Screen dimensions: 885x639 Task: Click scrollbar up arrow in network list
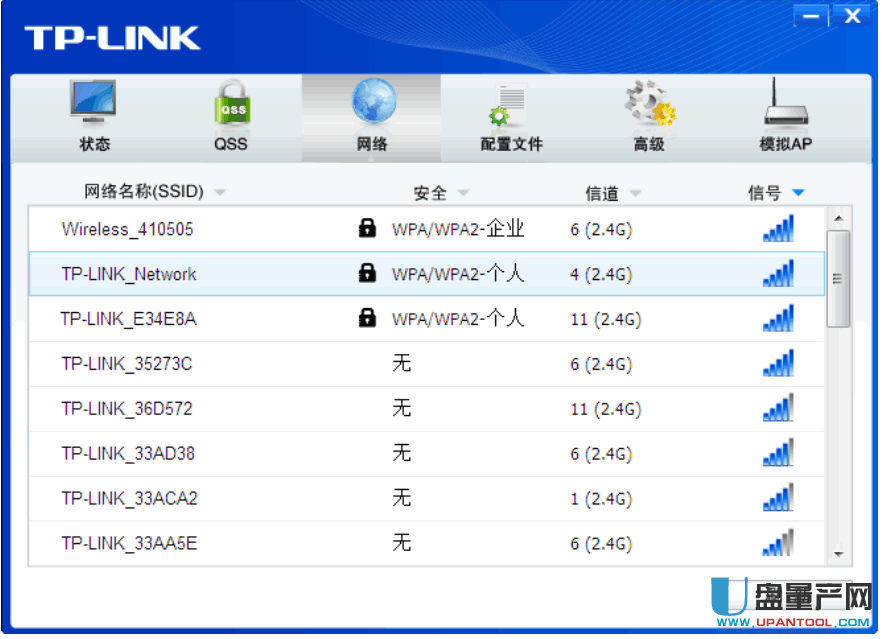pyautogui.click(x=839, y=218)
